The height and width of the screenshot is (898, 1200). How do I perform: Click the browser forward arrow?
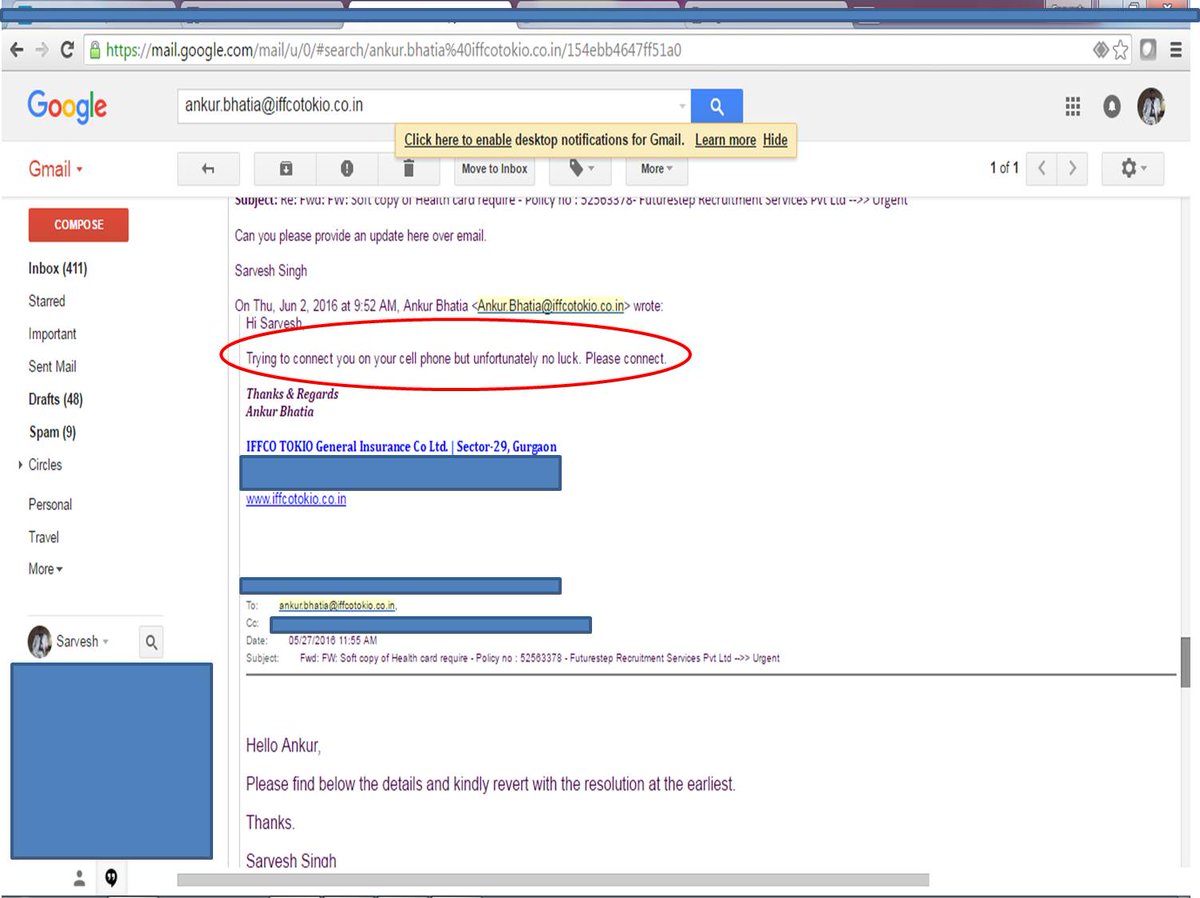click(42, 50)
